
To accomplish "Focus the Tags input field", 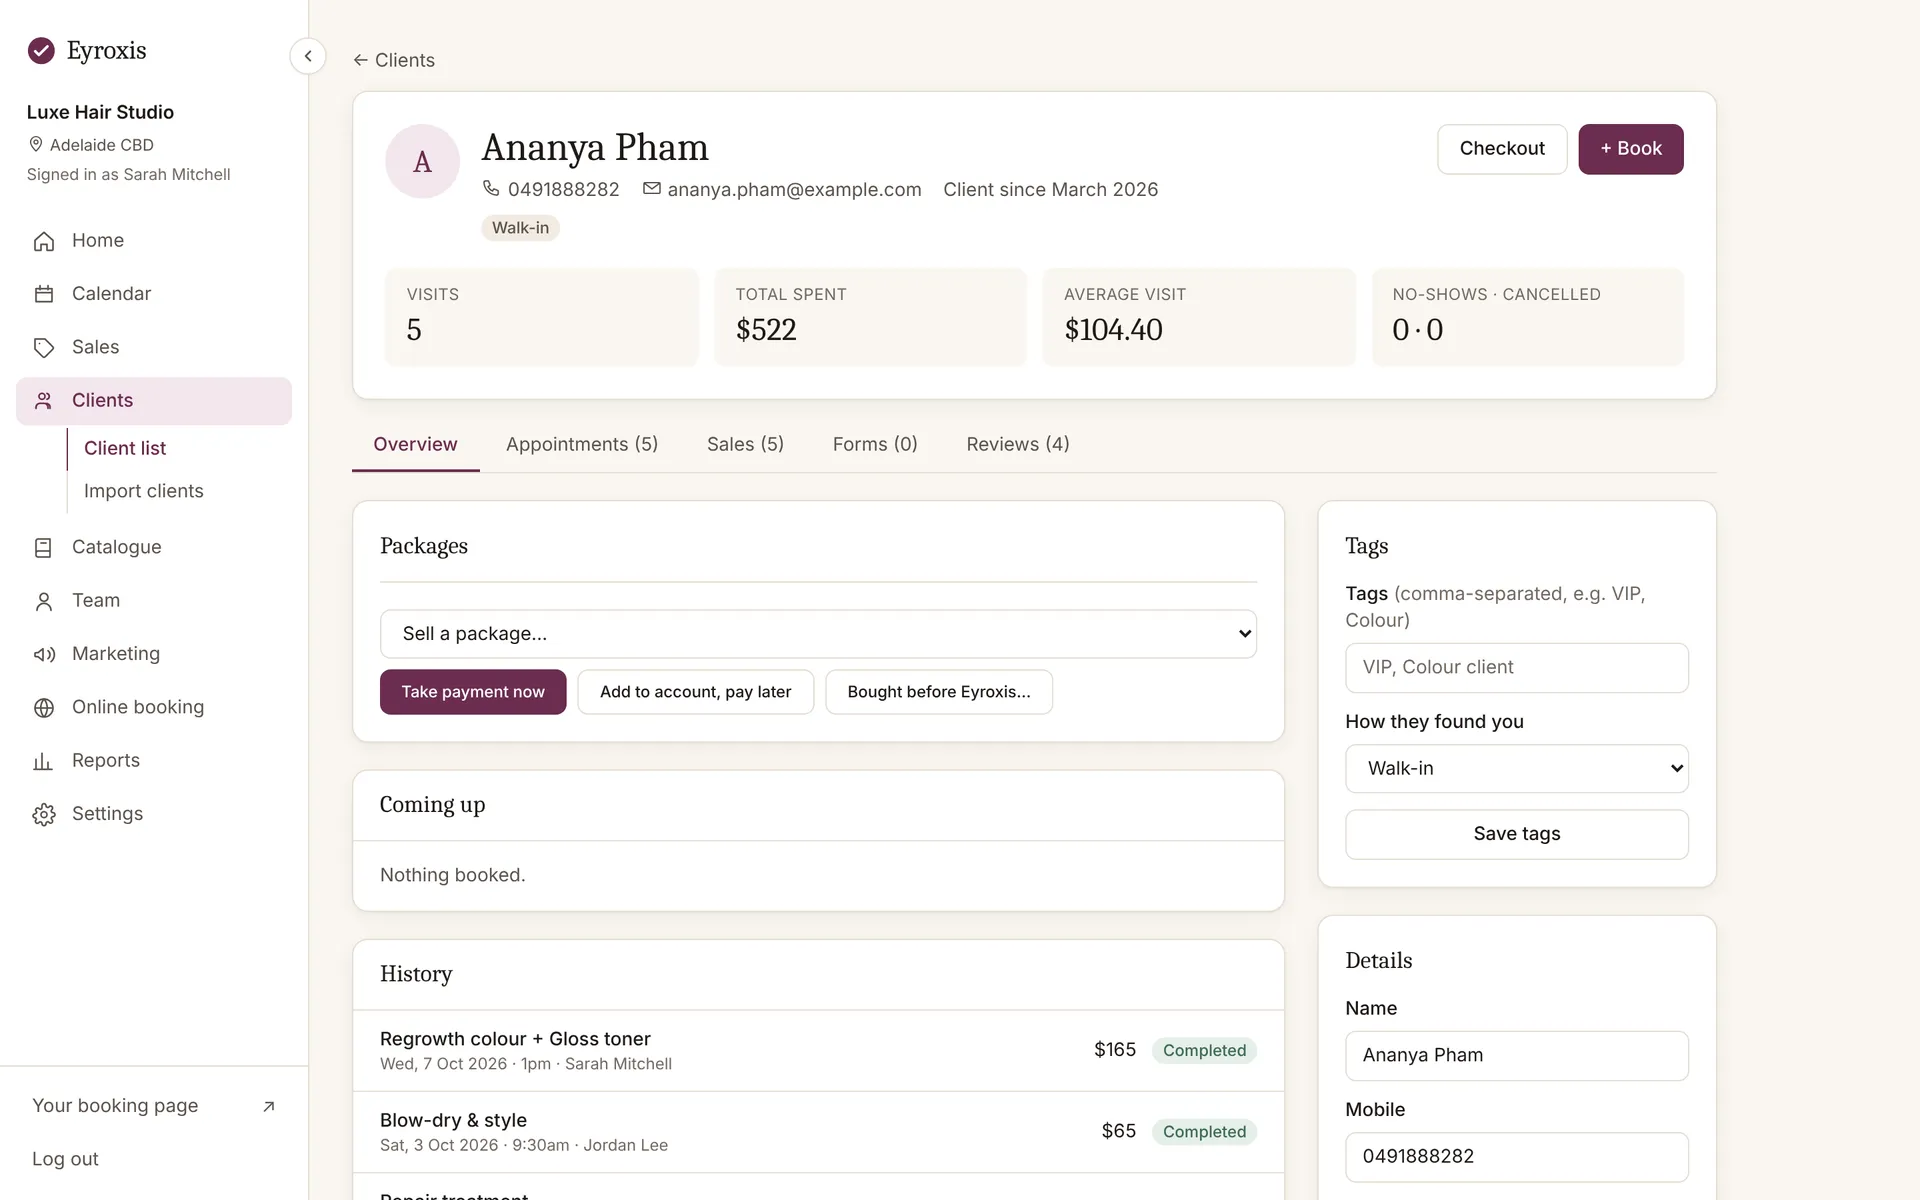I will point(1517,667).
